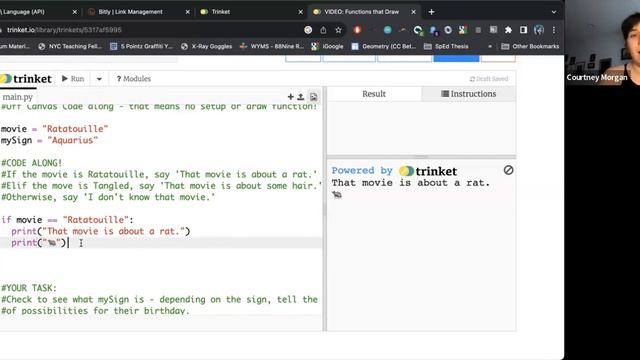The width and height of the screenshot is (640, 360).
Task: Close the VIDEO: Functions that Draw tab
Action: tap(413, 12)
